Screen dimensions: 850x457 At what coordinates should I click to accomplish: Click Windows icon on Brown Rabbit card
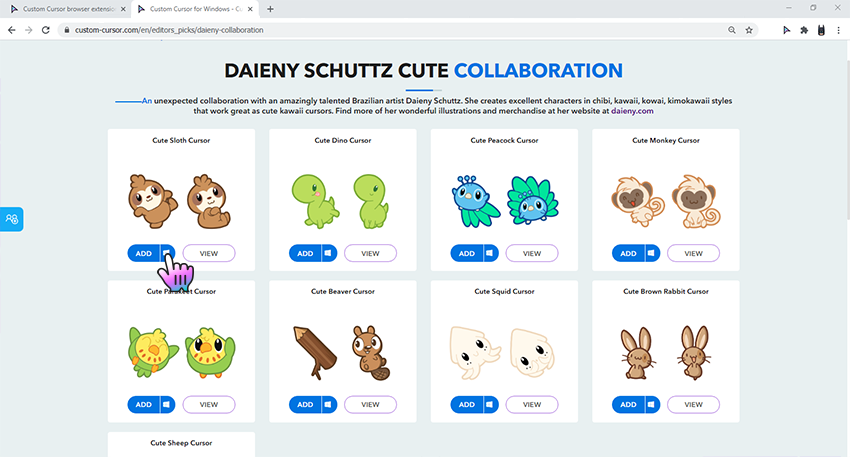tap(652, 404)
